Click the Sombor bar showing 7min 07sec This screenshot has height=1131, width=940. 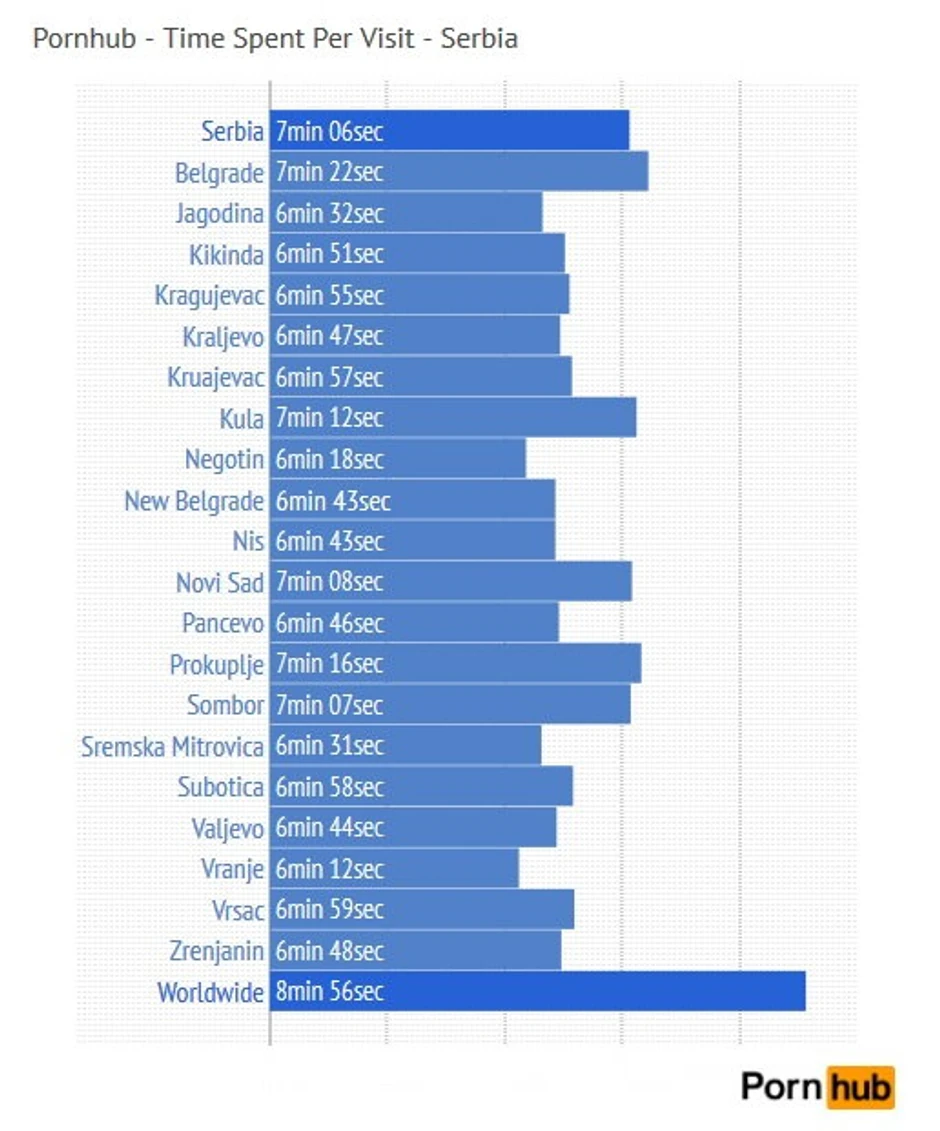pyautogui.click(x=450, y=705)
